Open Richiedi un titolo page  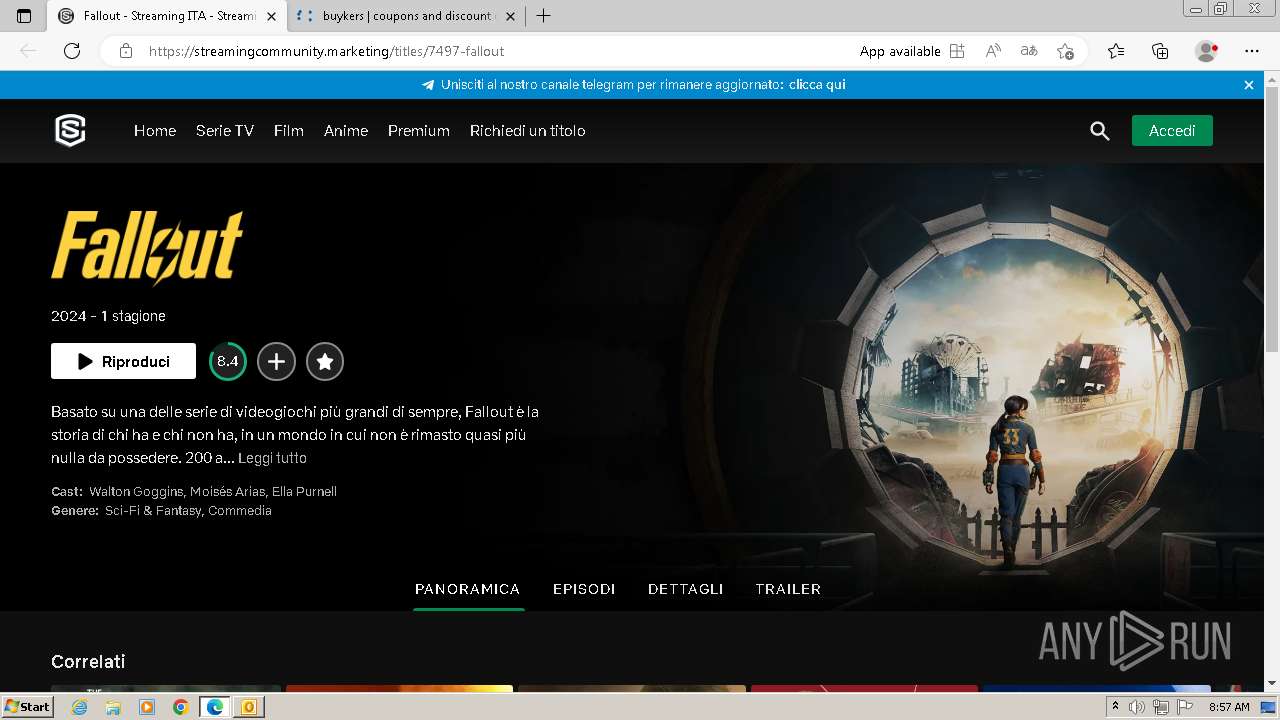[528, 131]
